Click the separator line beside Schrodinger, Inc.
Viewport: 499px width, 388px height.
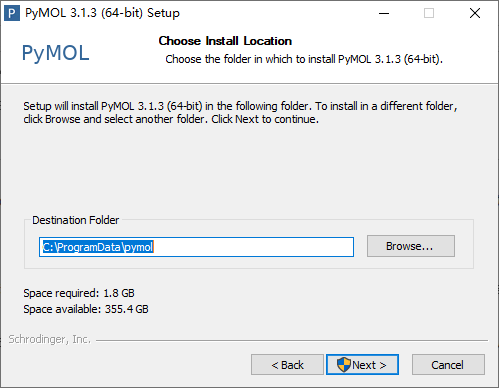[x=292, y=340]
